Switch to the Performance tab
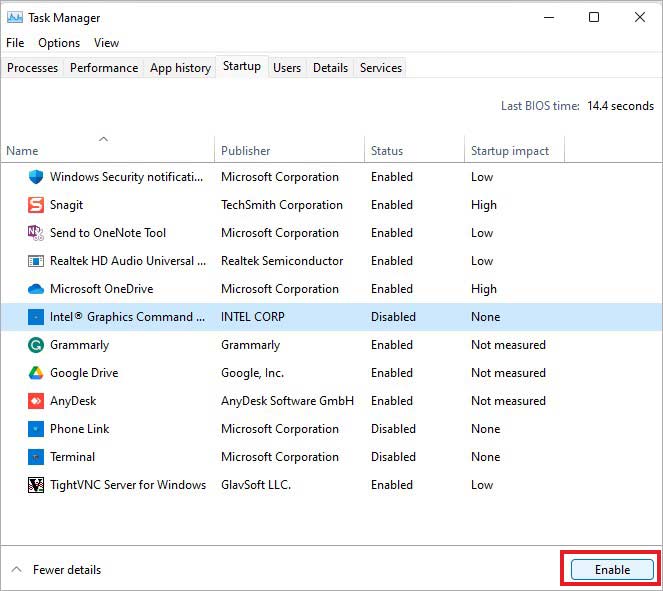This screenshot has width=663, height=591. pyautogui.click(x=104, y=68)
